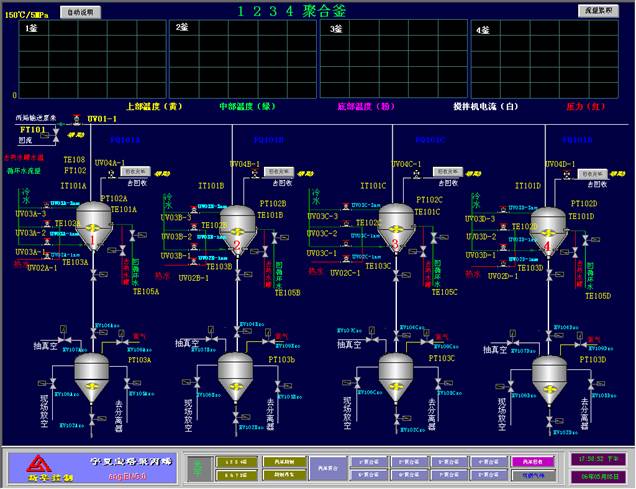
Task: Click the PT102A pressure tag
Action: [114, 198]
